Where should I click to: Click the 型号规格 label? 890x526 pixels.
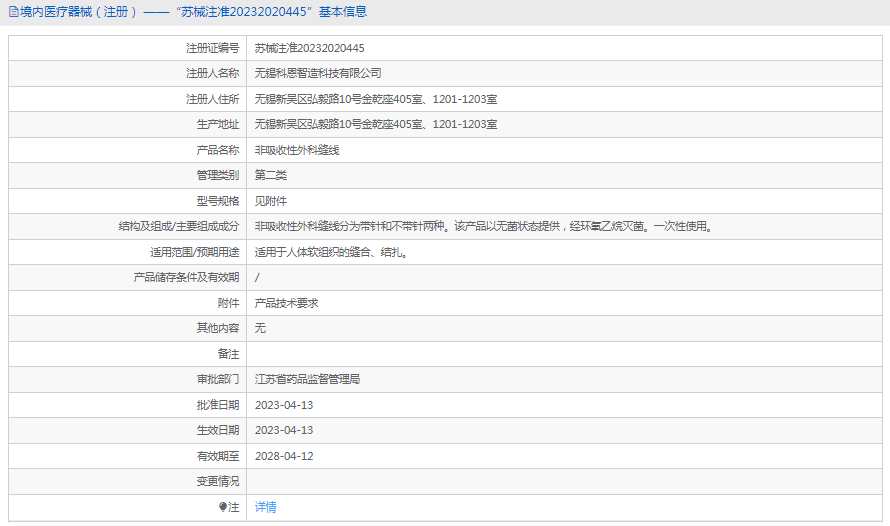[218, 201]
